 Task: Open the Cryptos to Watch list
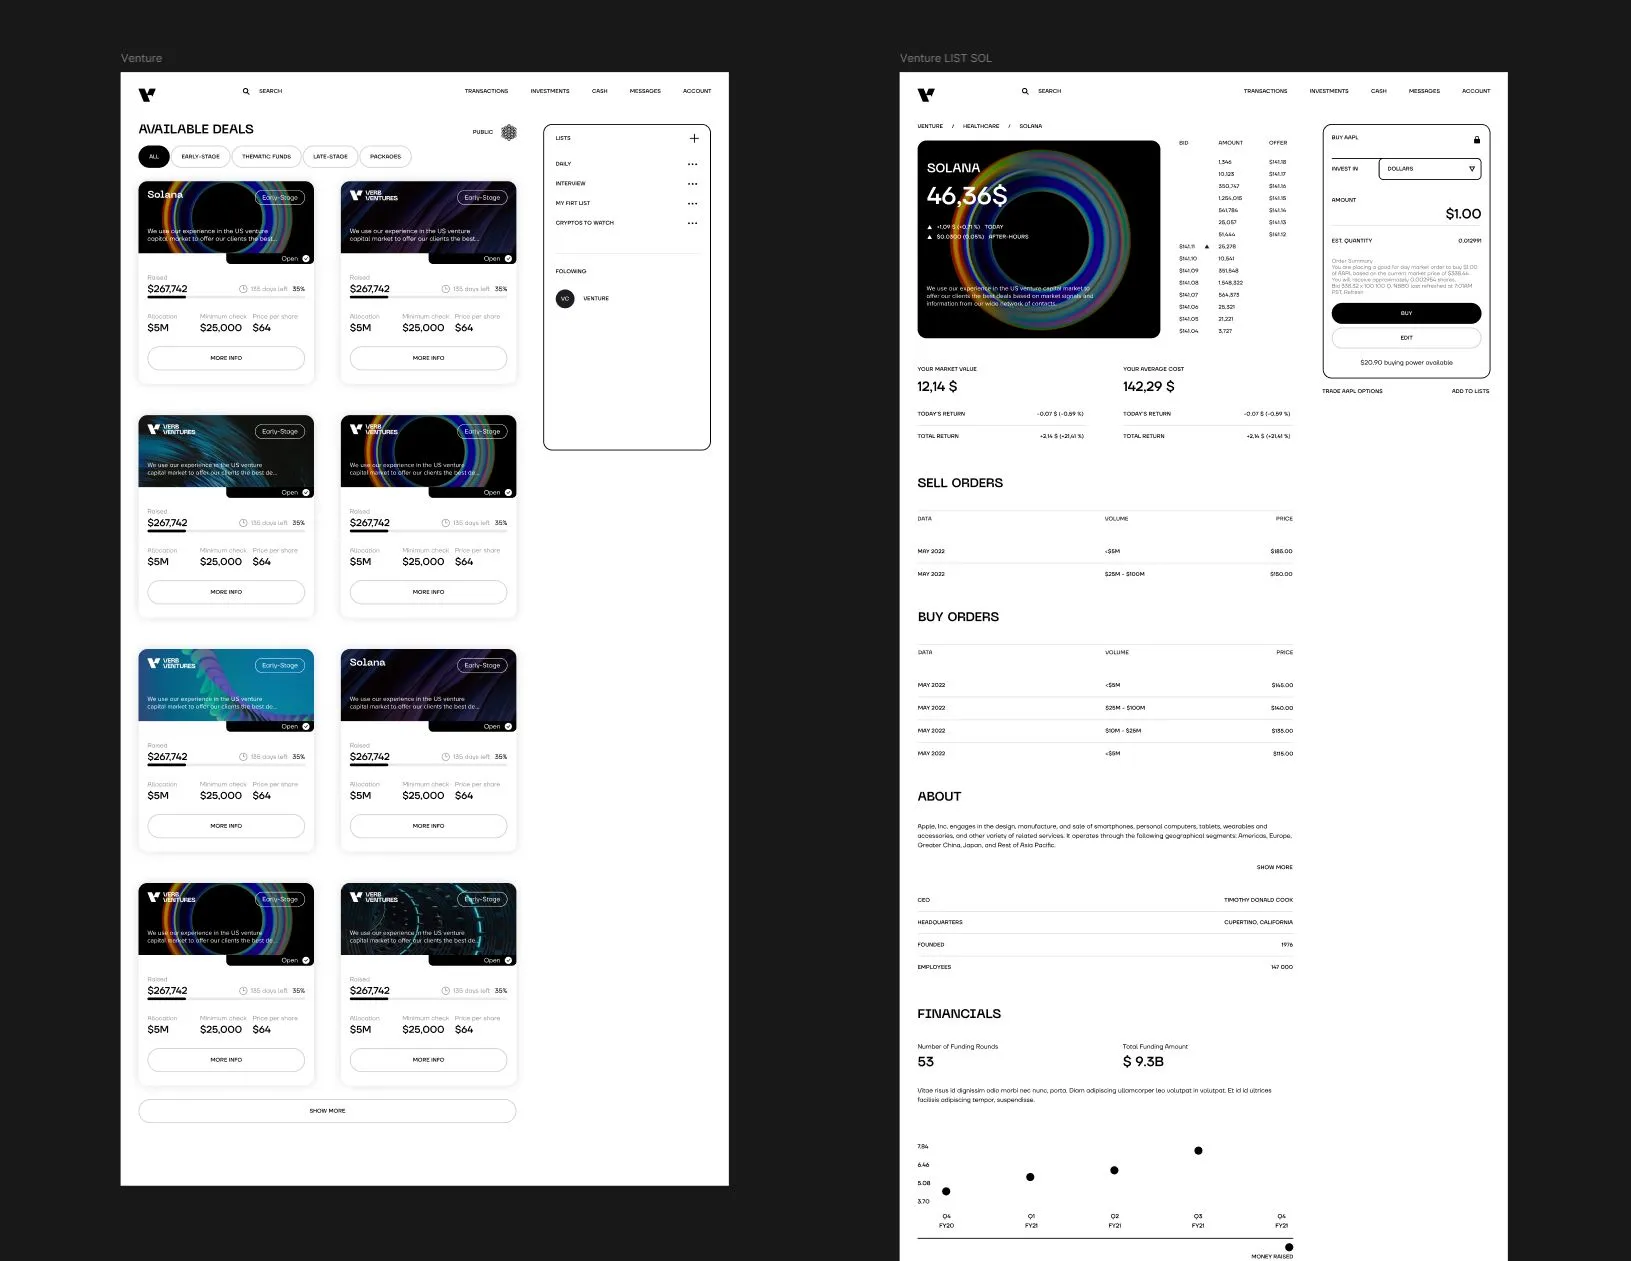coord(585,223)
